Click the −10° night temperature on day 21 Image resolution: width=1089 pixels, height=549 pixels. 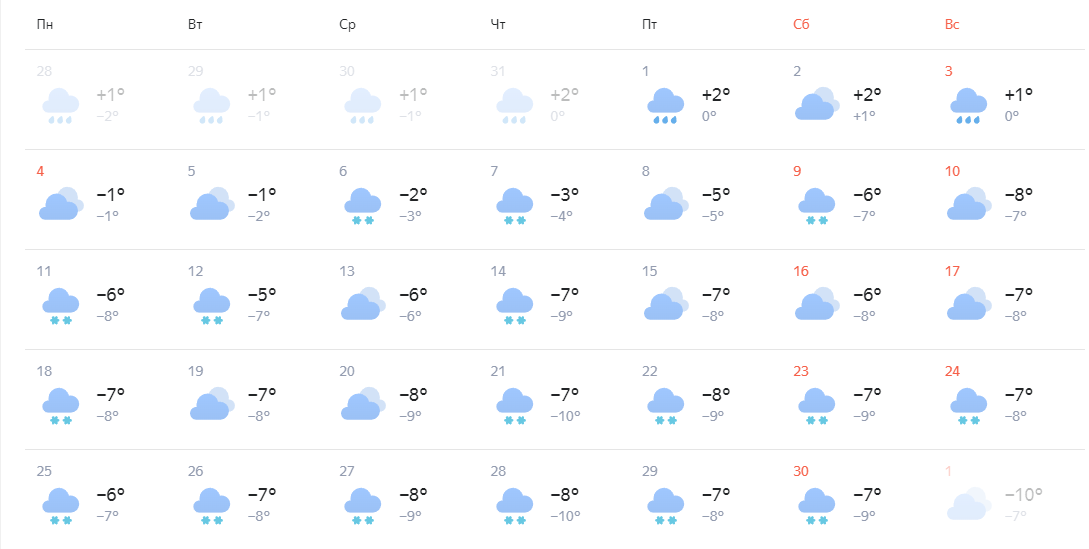click(x=565, y=416)
